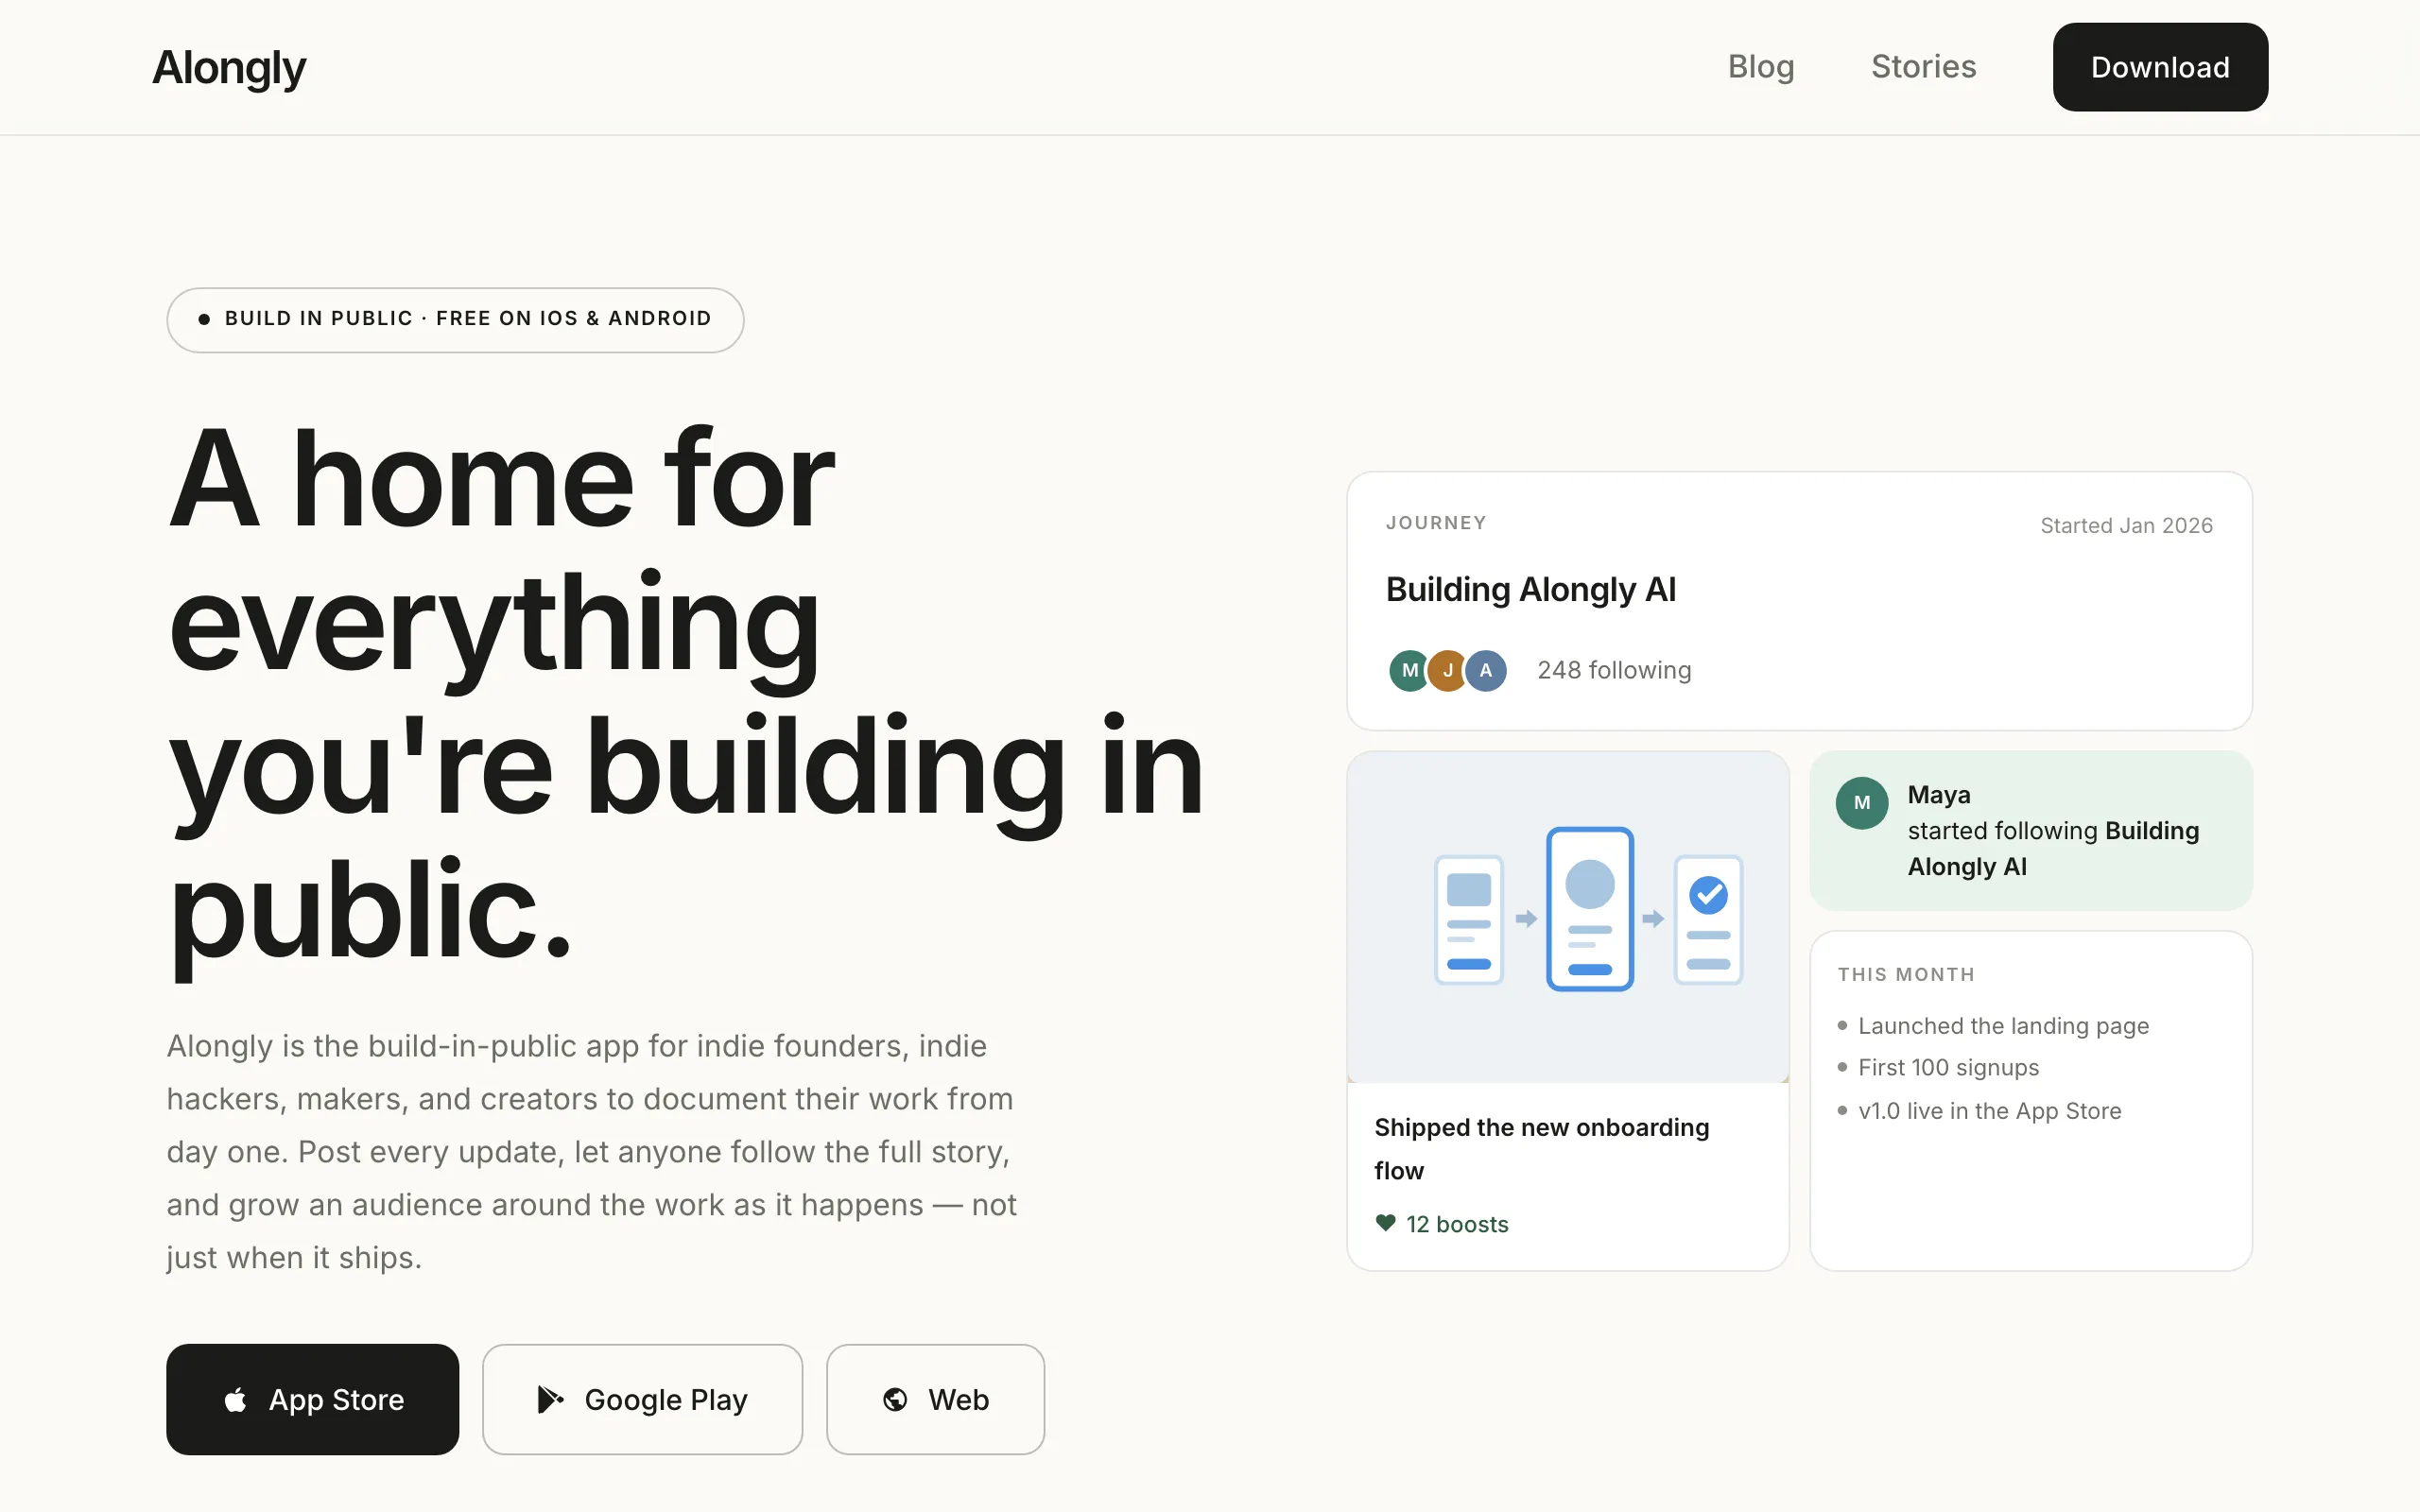Screen dimensions: 2420x1512
Task: Click the globe icon beside Web
Action: click(895, 1399)
